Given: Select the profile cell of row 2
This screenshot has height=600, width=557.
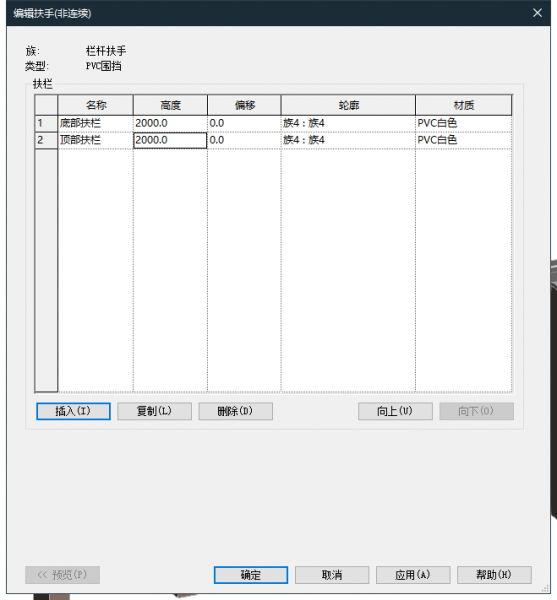Looking at the screenshot, I should [x=348, y=140].
